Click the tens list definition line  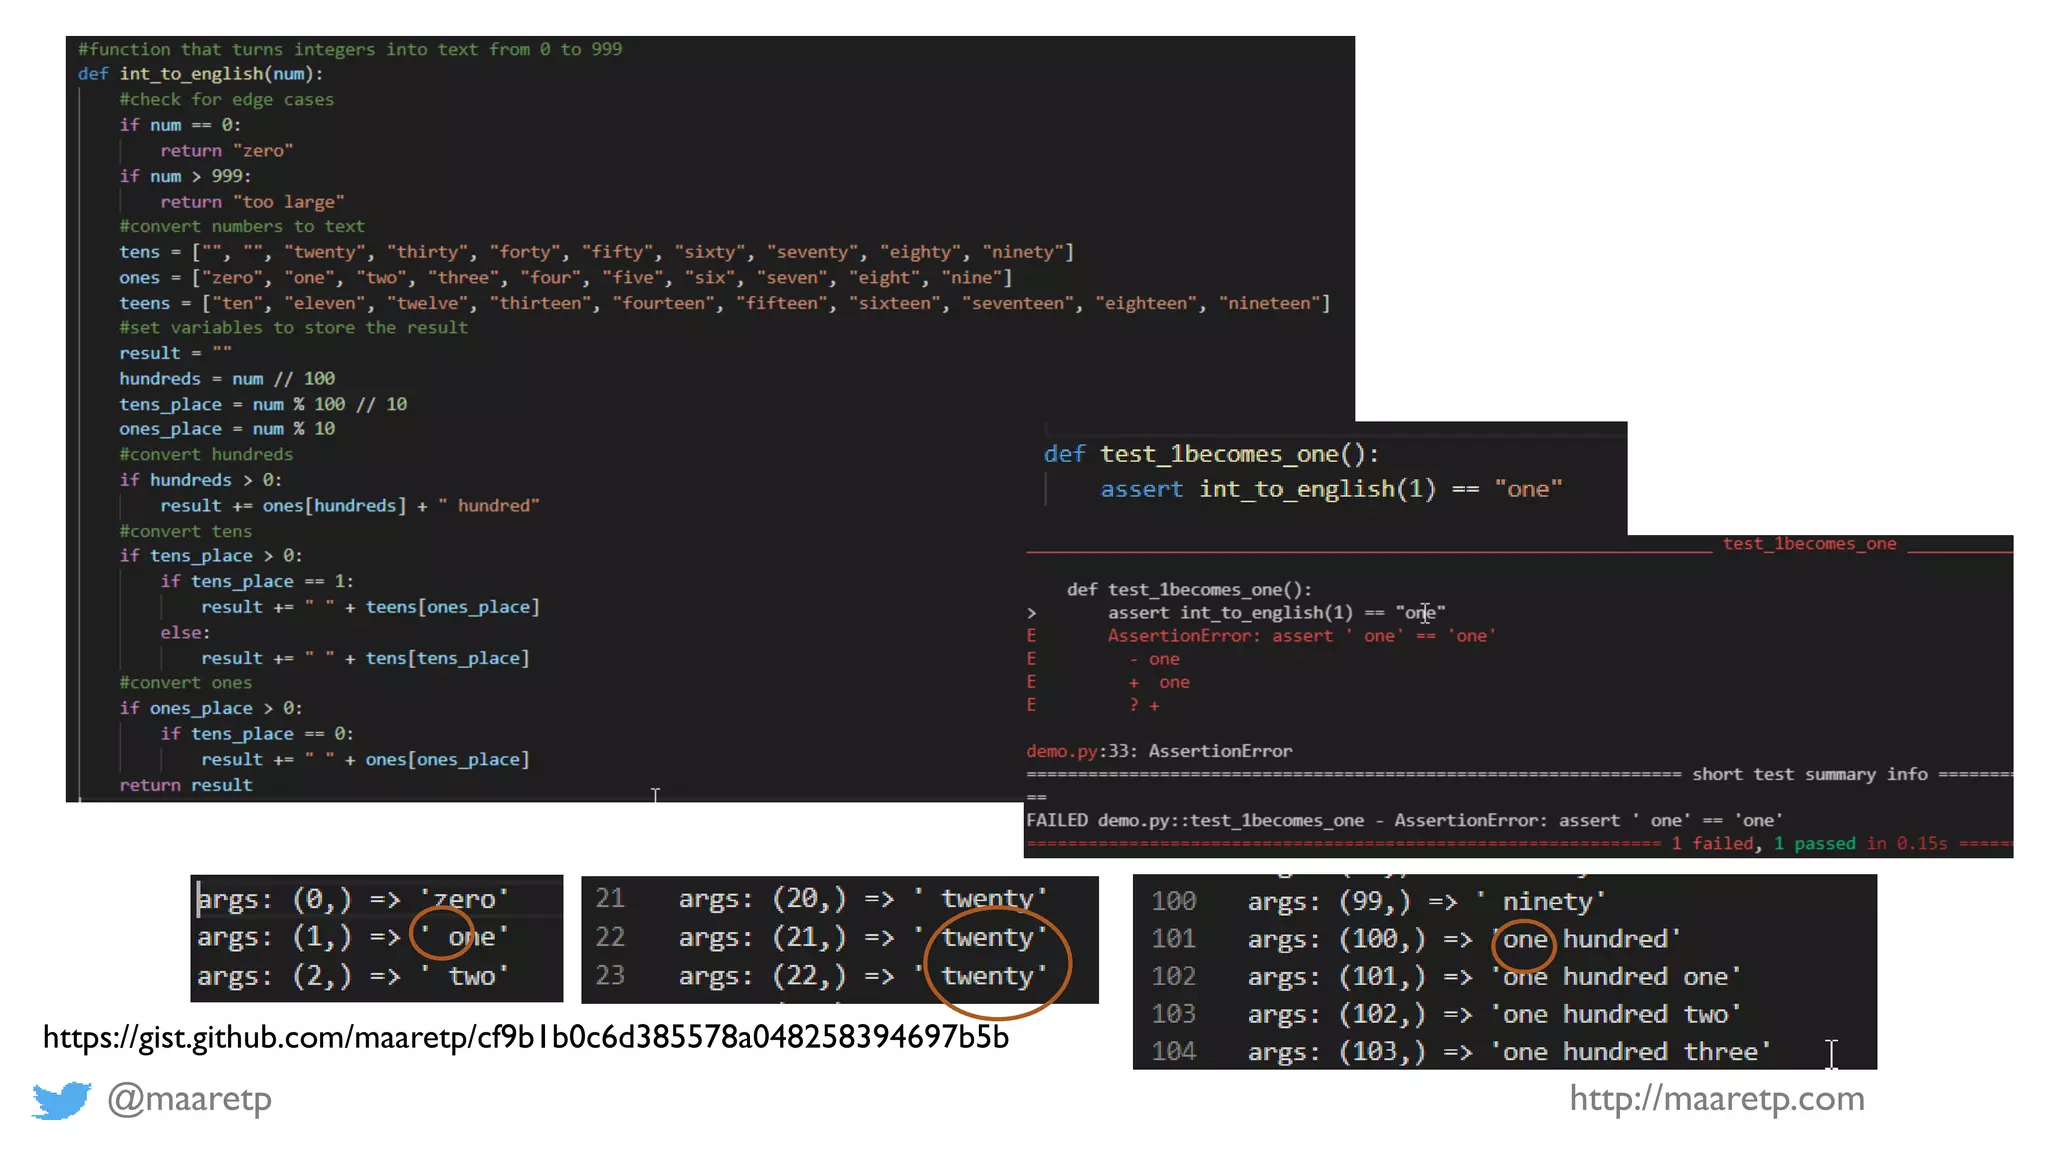pyautogui.click(x=596, y=252)
